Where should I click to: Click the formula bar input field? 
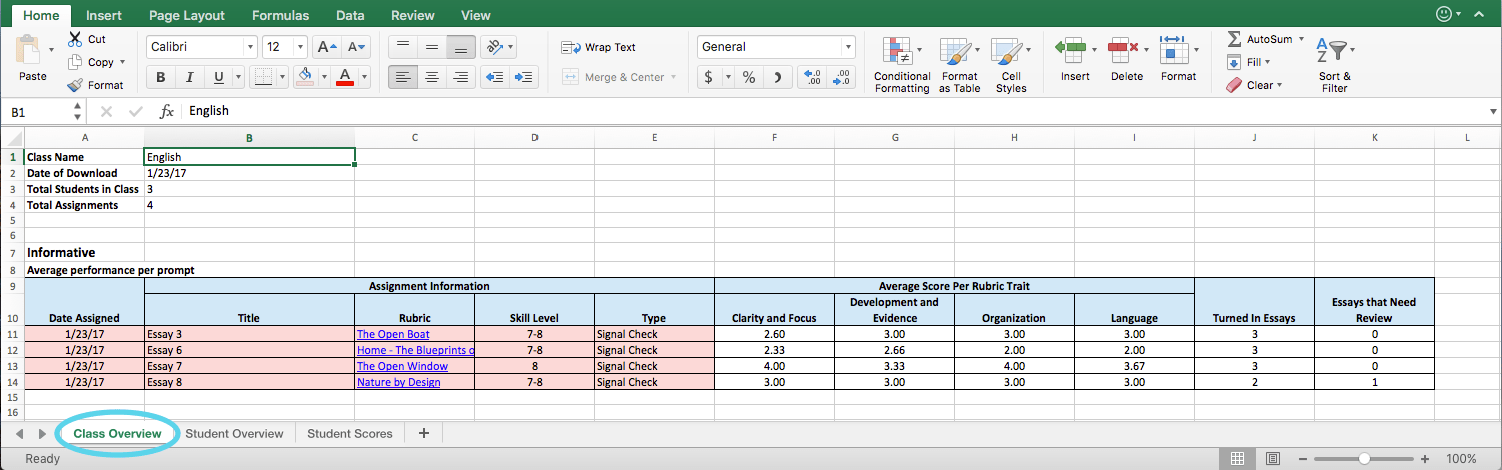tap(835, 111)
